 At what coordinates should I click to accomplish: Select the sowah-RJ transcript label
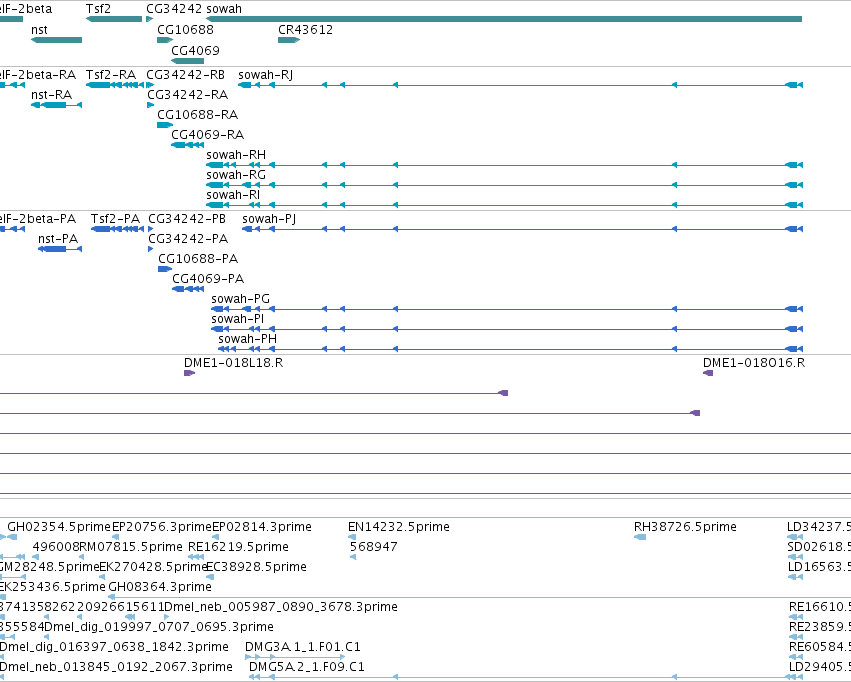pos(266,74)
